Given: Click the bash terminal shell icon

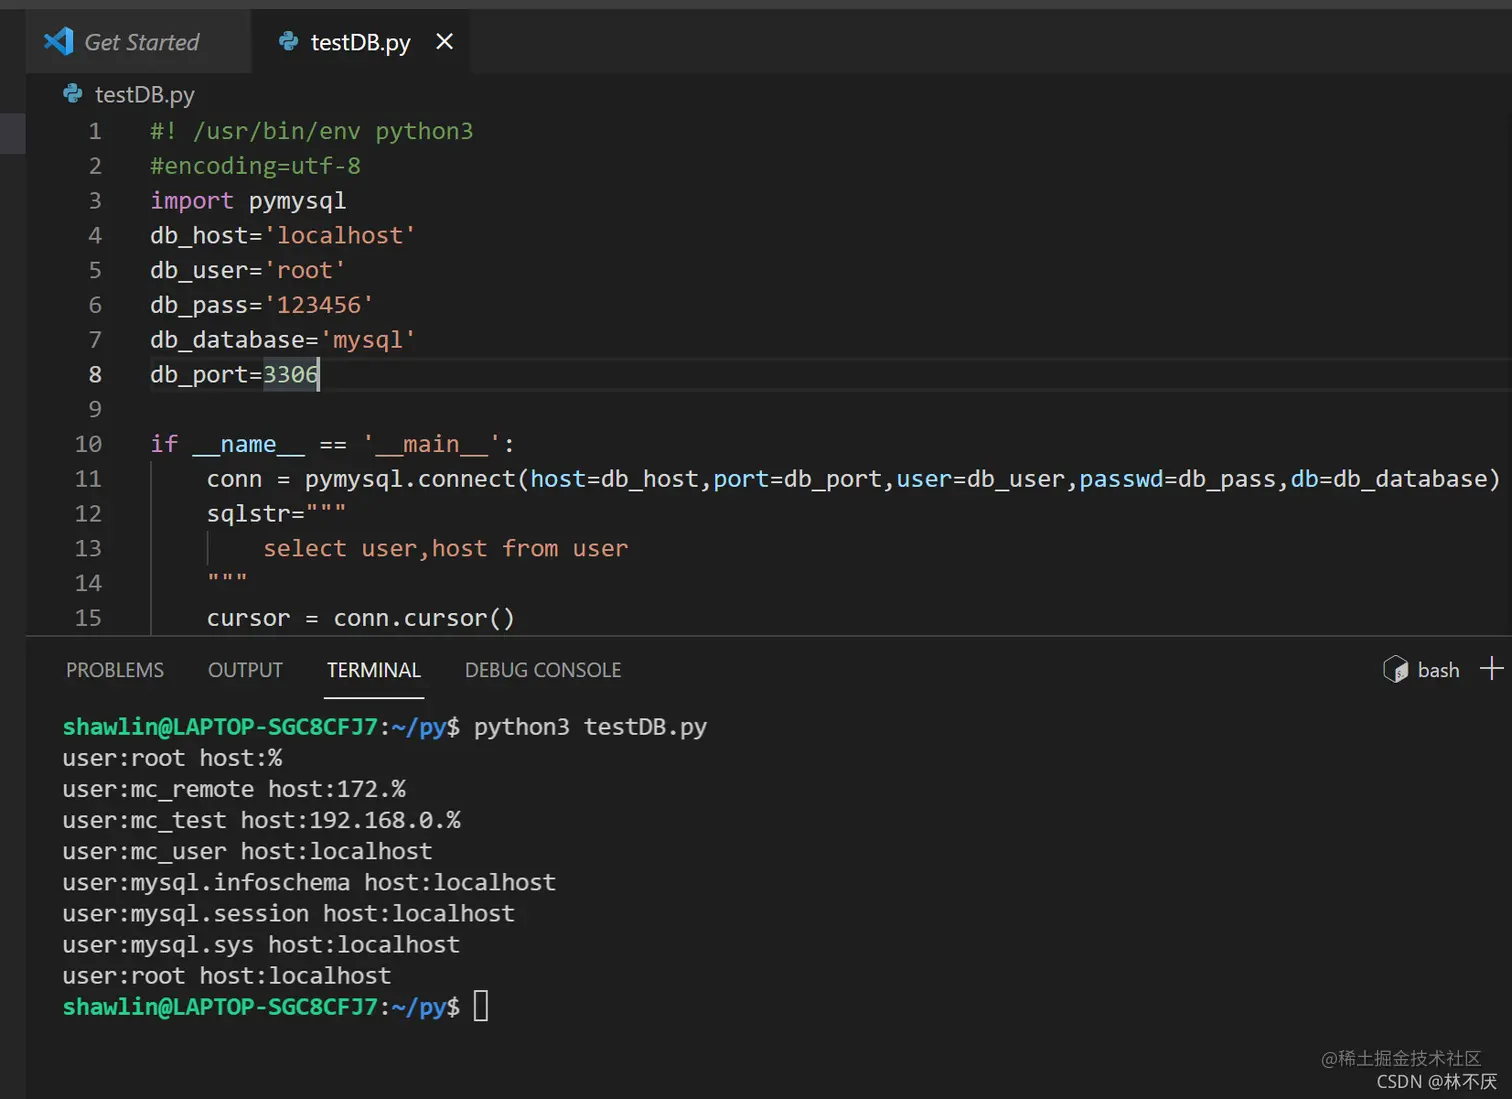Looking at the screenshot, I should (x=1395, y=670).
